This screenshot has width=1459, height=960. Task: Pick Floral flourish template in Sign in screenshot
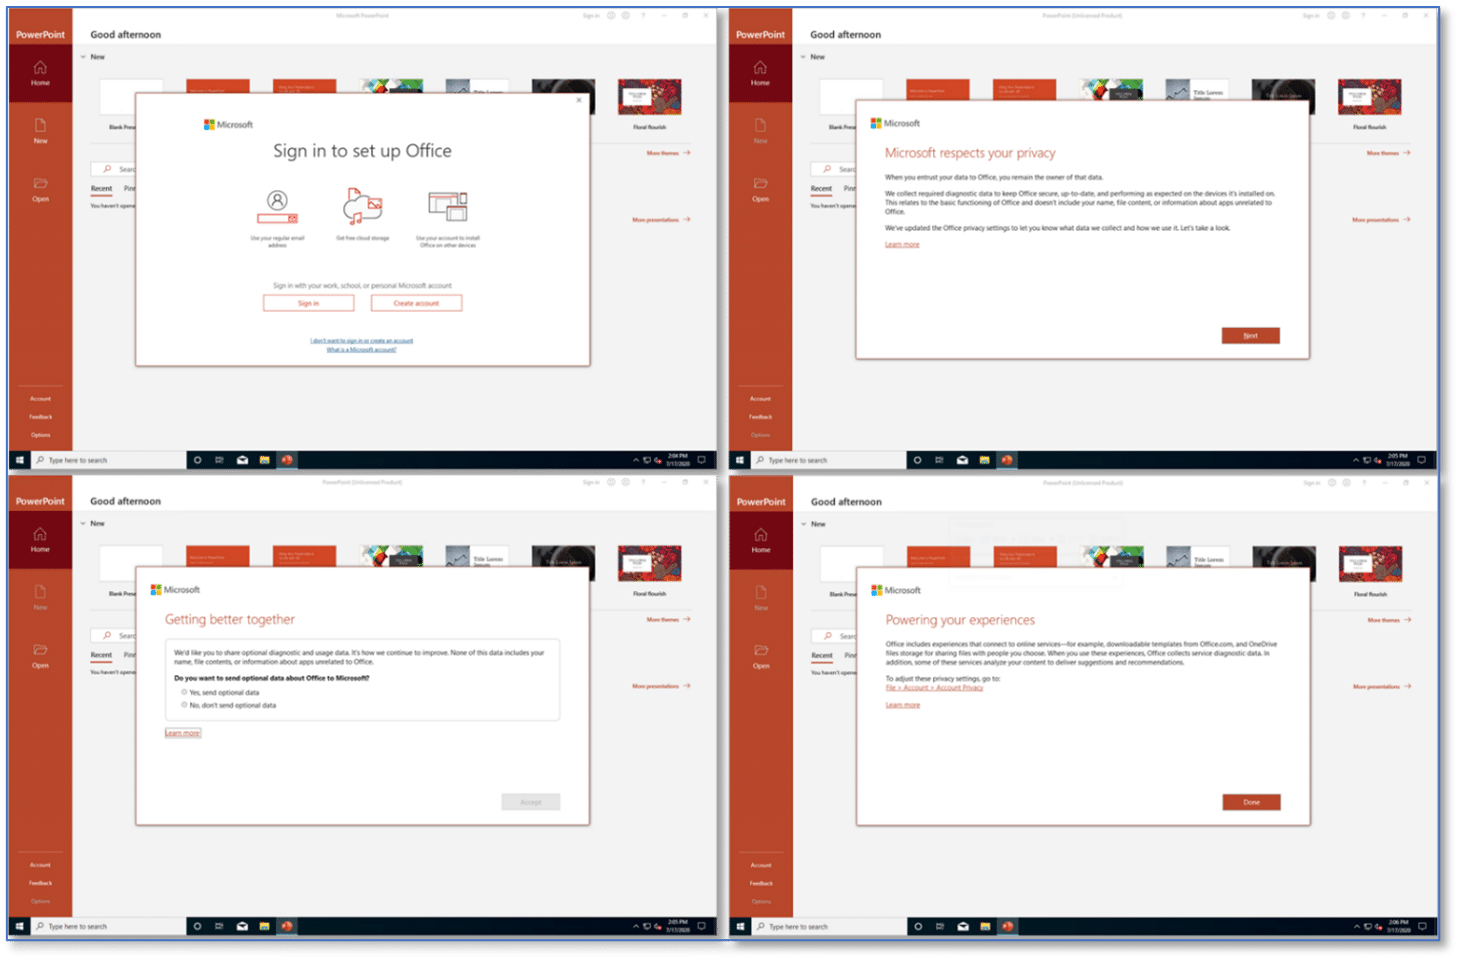click(x=649, y=97)
